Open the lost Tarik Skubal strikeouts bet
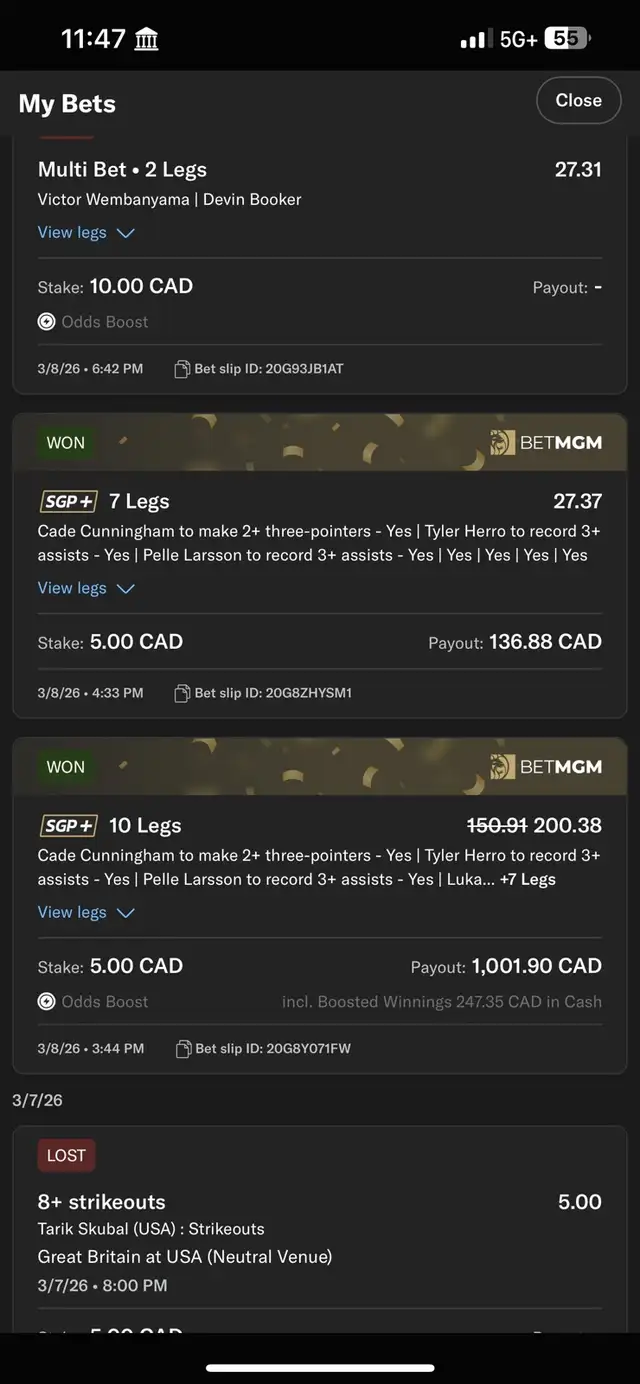 coord(320,1230)
